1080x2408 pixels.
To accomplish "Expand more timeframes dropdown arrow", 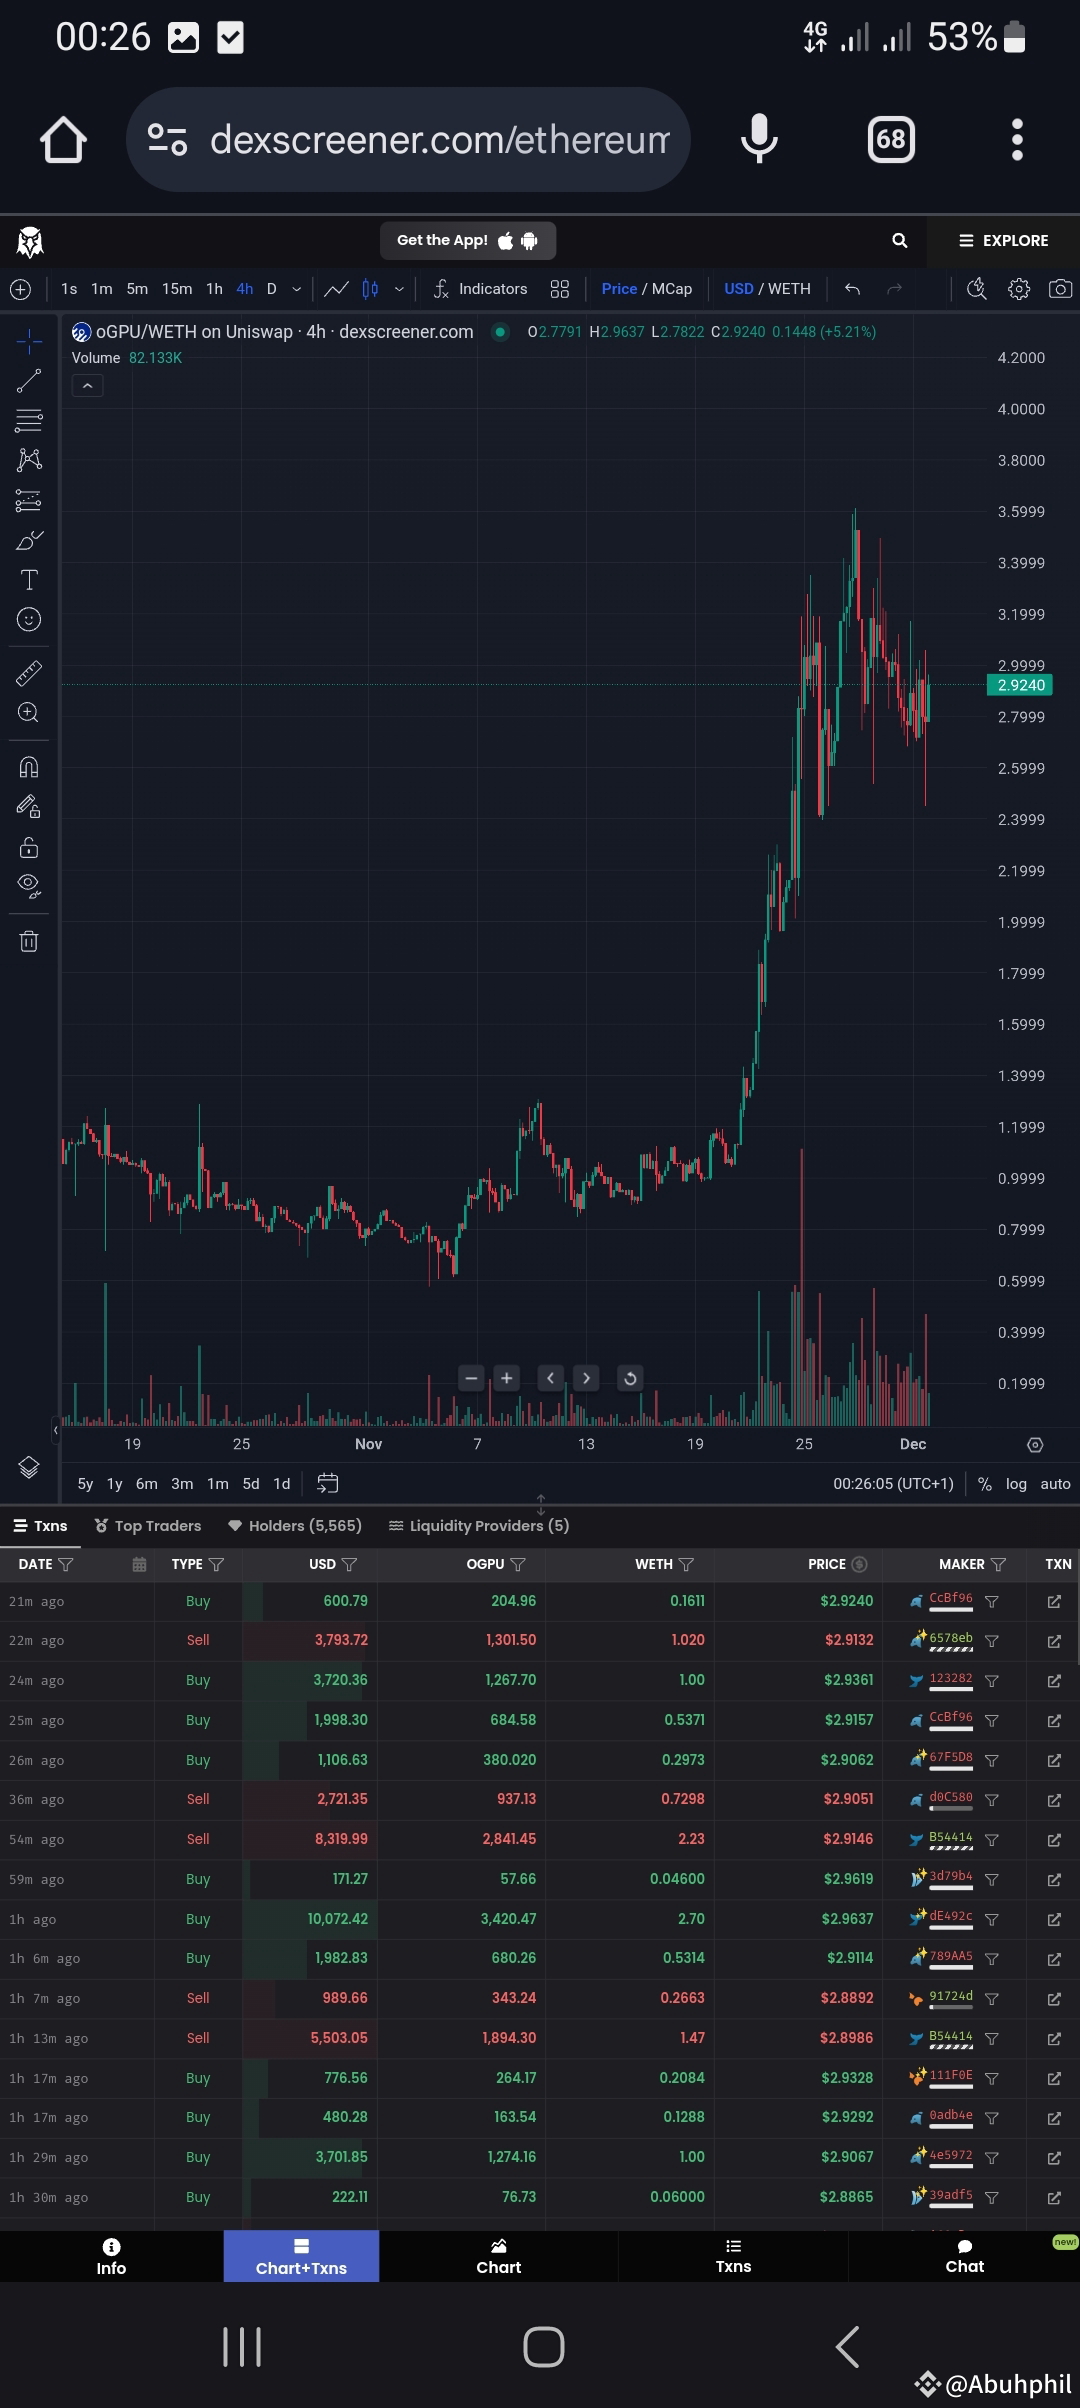I will tap(296, 289).
